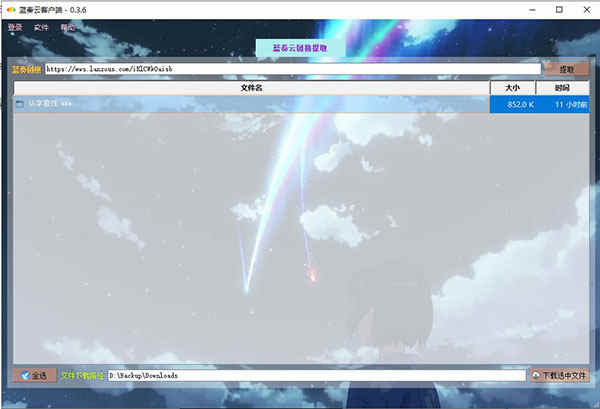Click the D:\Backup\Downloads path field
The width and height of the screenshot is (600, 409).
316,376
